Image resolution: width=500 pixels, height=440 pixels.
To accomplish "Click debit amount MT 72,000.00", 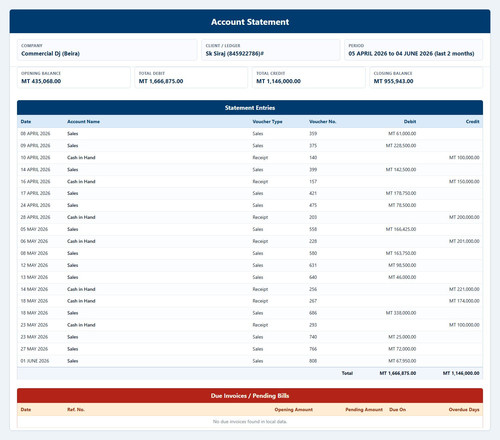I will coord(402,349).
